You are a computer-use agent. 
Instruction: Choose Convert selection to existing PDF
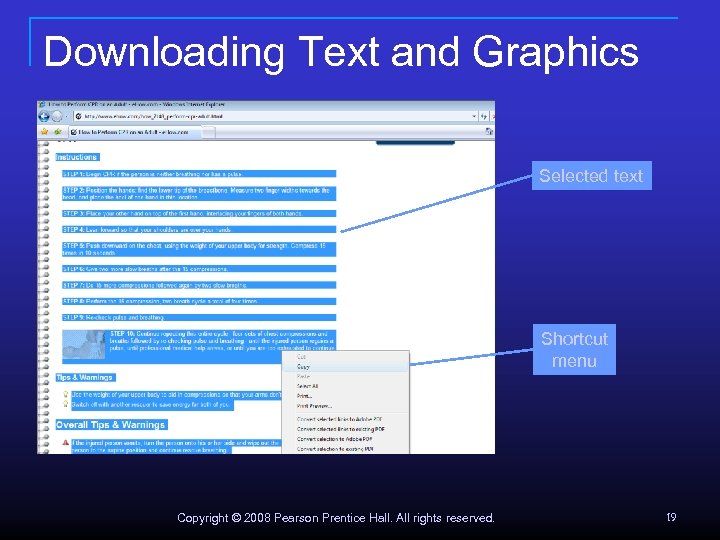pyautogui.click(x=345, y=449)
